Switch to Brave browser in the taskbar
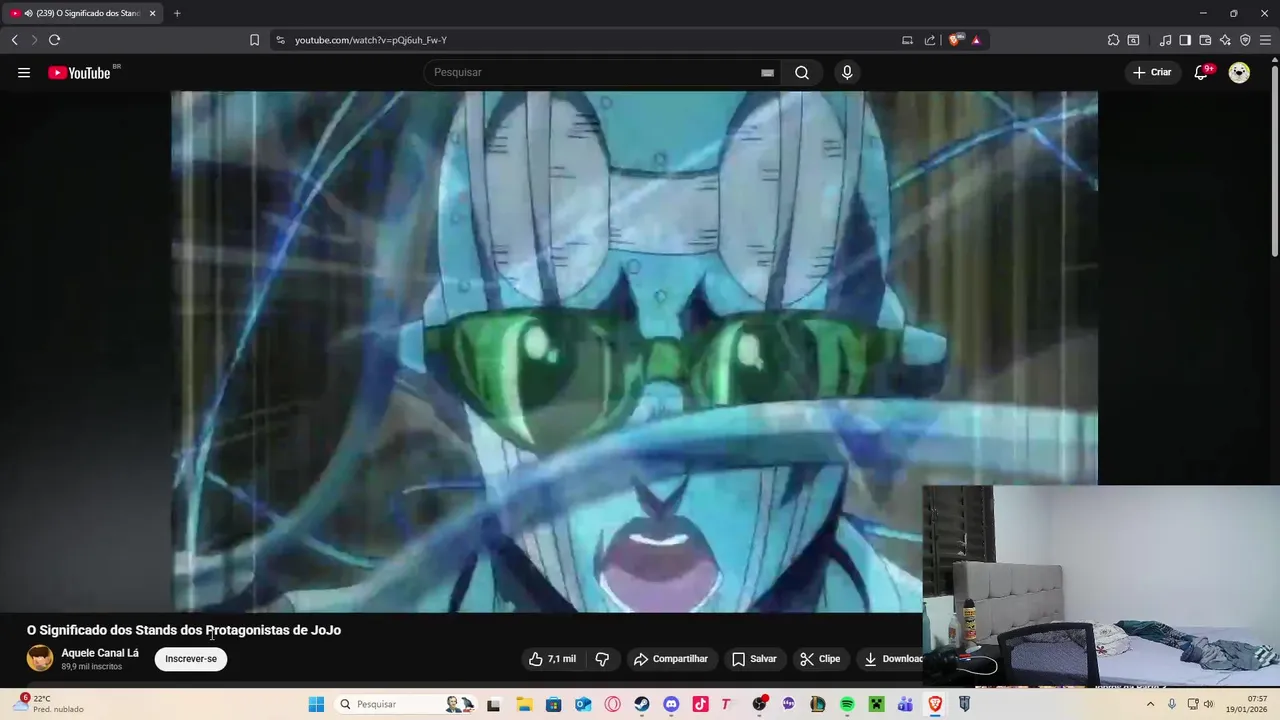 [x=935, y=704]
